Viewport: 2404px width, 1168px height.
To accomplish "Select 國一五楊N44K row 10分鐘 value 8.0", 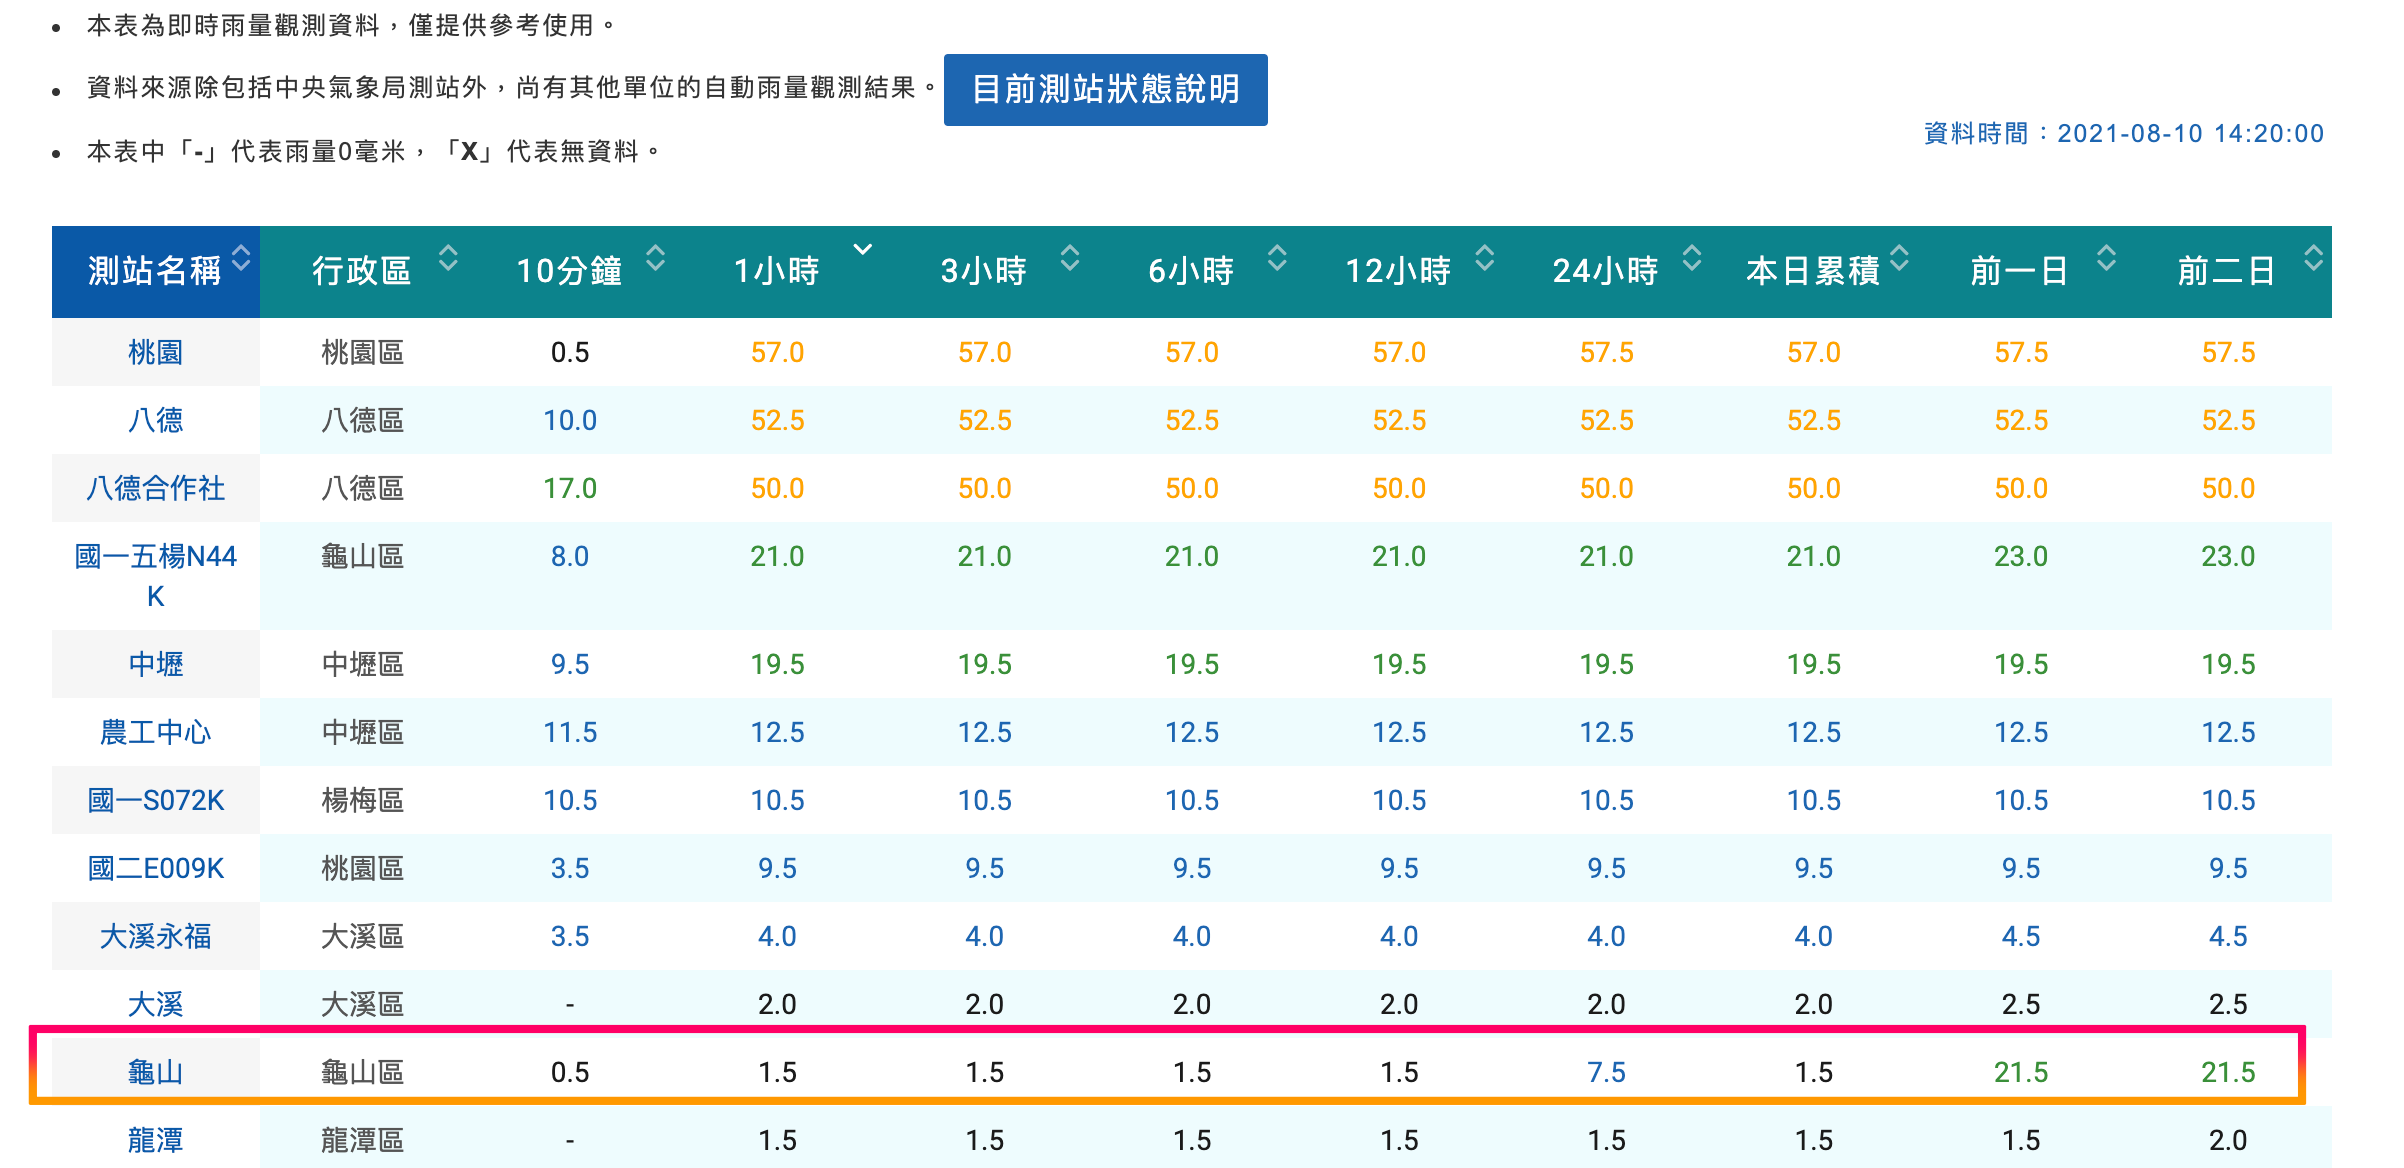I will [x=570, y=556].
